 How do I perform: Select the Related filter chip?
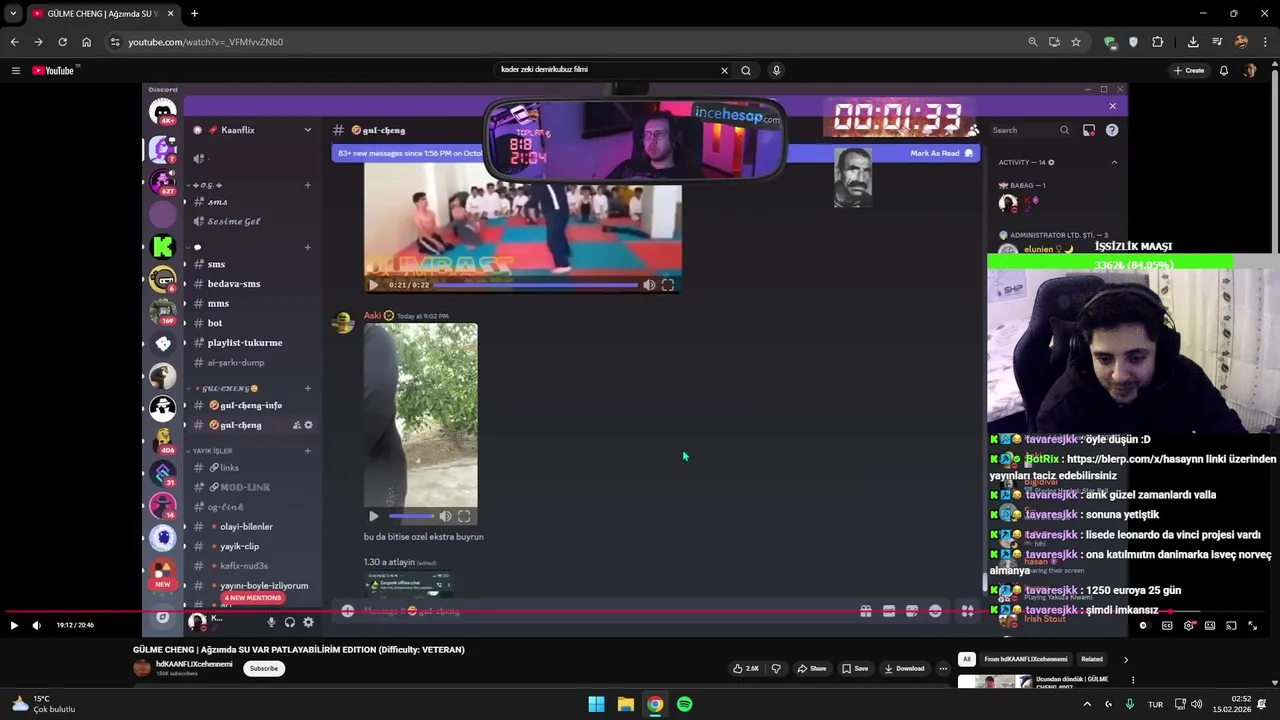click(1092, 659)
